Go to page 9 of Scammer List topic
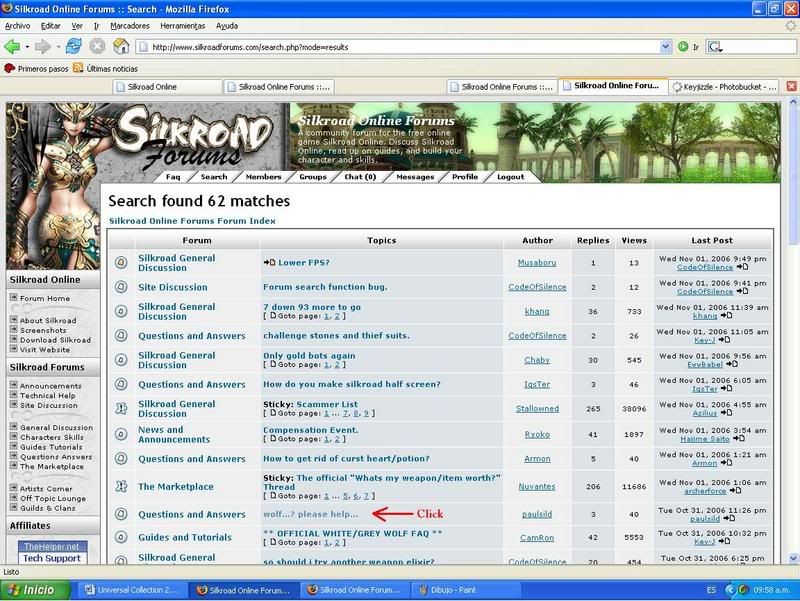This screenshot has width=800, height=601. [366, 413]
